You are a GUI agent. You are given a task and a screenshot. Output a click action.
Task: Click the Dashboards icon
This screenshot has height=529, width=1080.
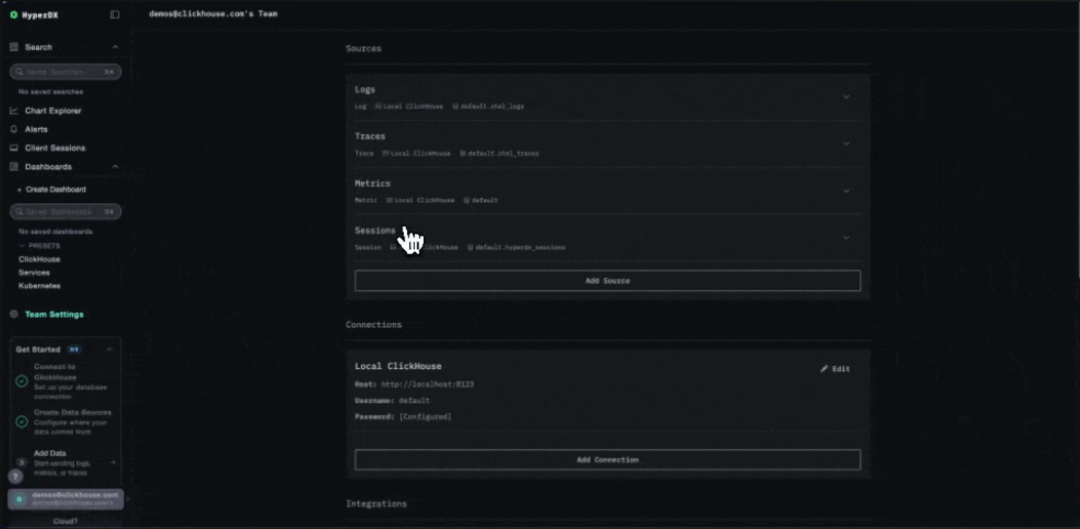(x=14, y=167)
